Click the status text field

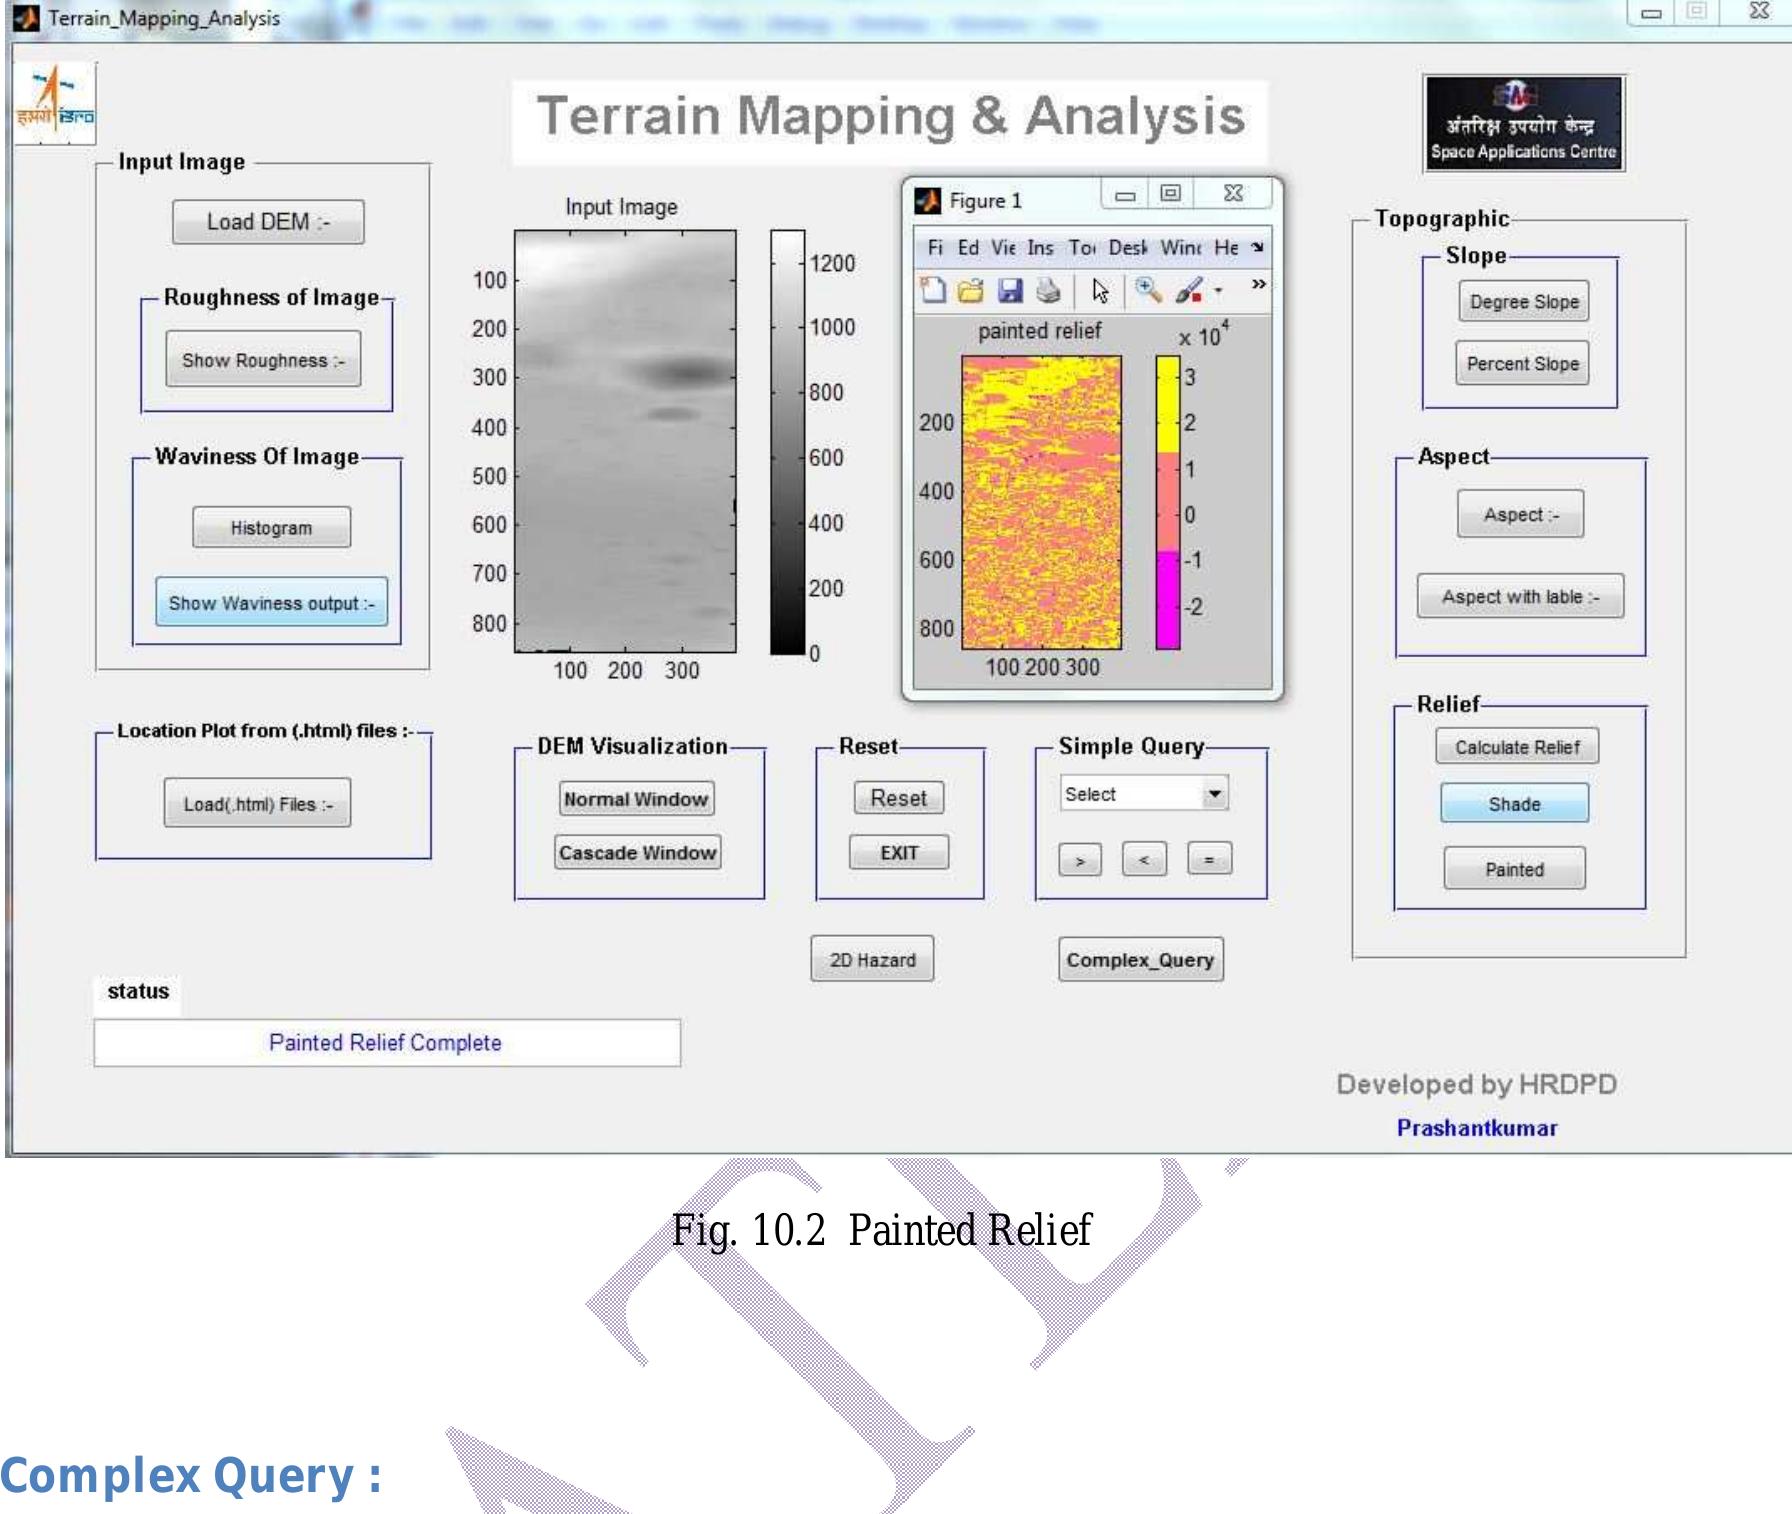tap(387, 1043)
